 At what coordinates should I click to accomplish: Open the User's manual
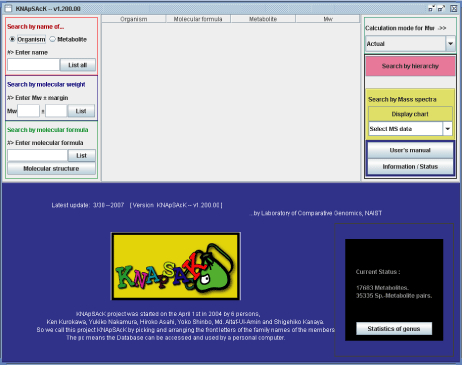coord(410,150)
